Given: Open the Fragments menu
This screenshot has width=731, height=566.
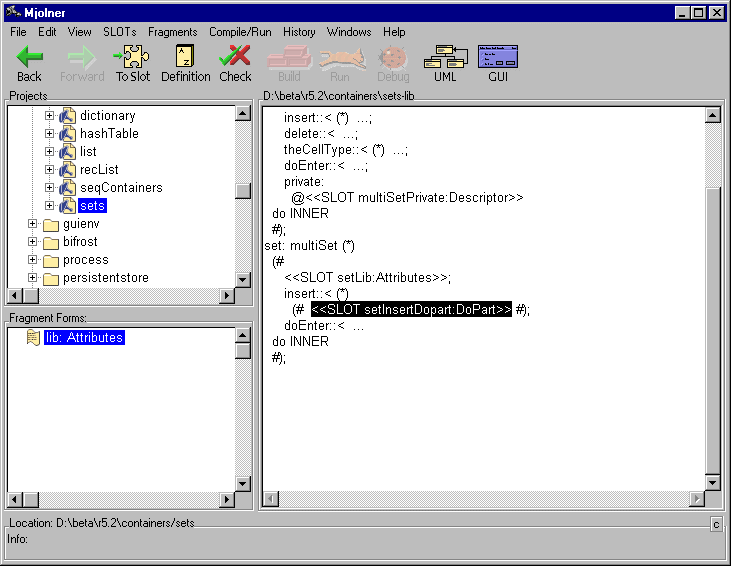Looking at the screenshot, I should (x=173, y=32).
